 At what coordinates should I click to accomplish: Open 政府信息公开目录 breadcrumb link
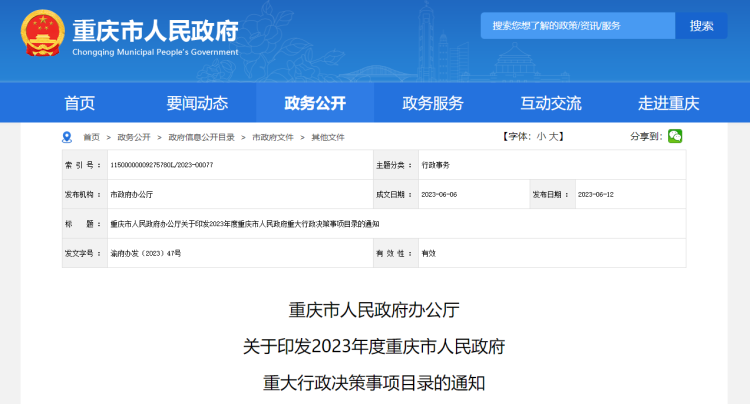click(x=201, y=137)
